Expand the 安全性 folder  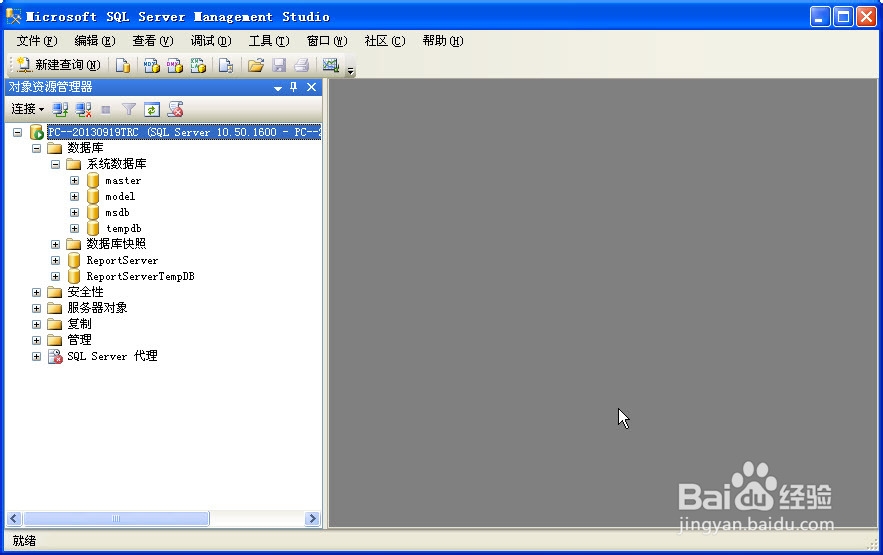click(x=37, y=293)
